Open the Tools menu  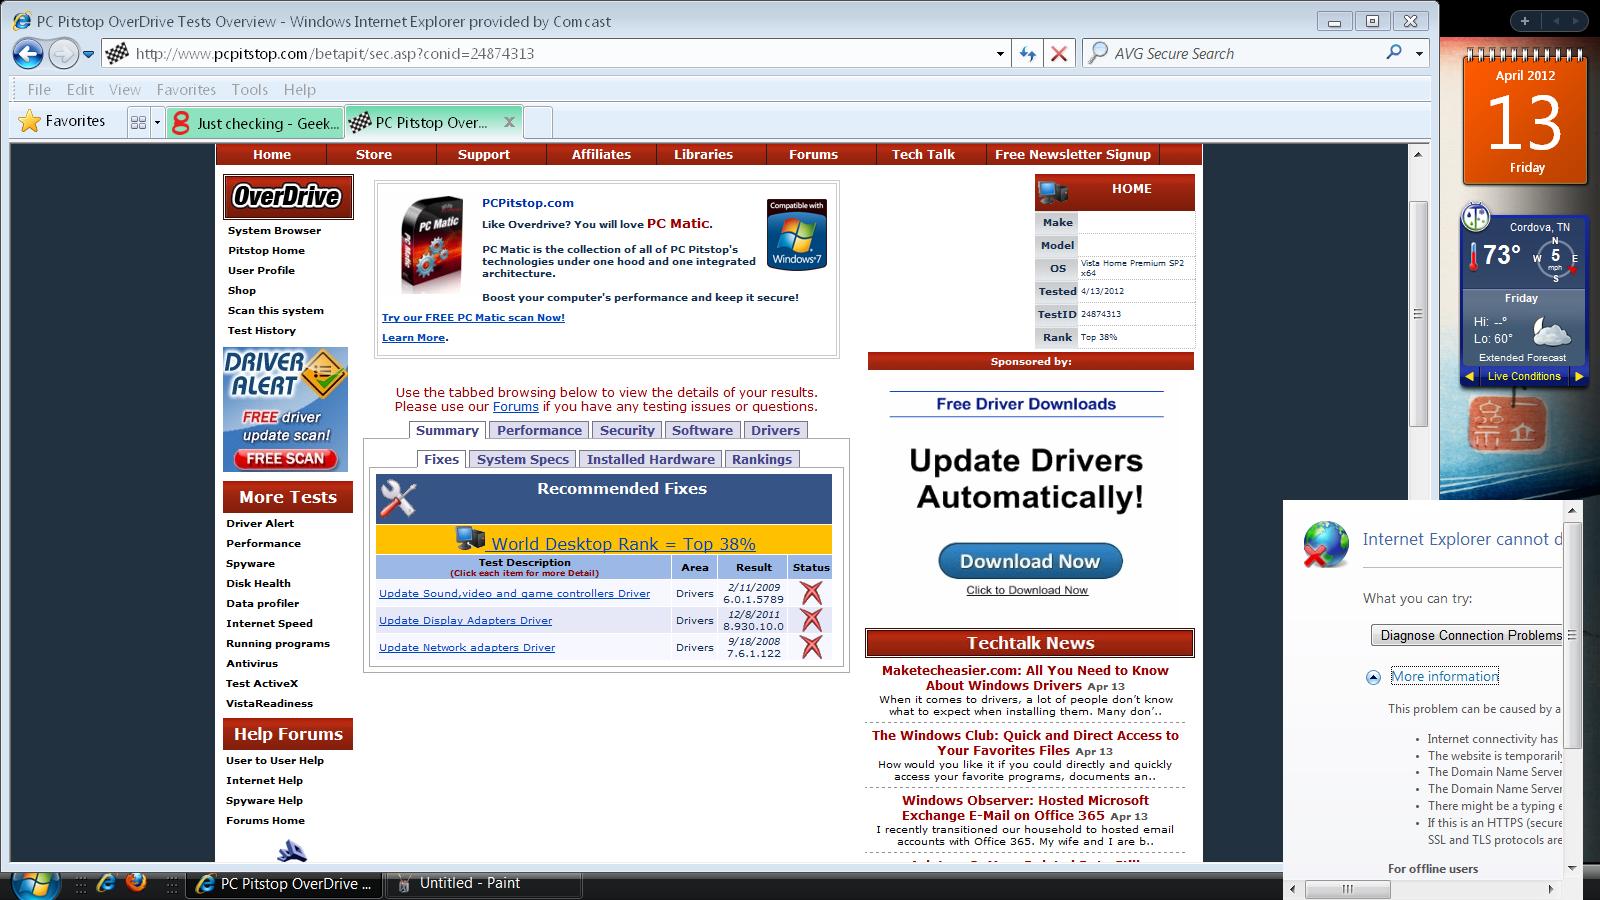point(250,89)
